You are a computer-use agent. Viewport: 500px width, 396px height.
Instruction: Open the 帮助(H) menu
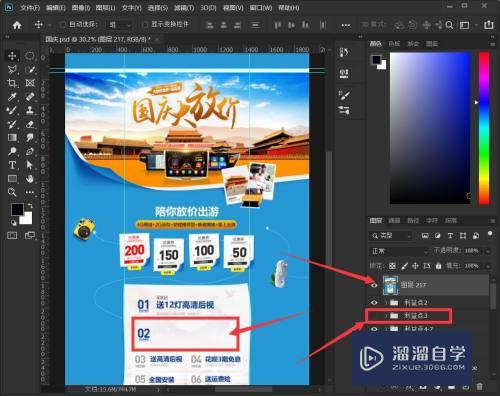click(288, 7)
